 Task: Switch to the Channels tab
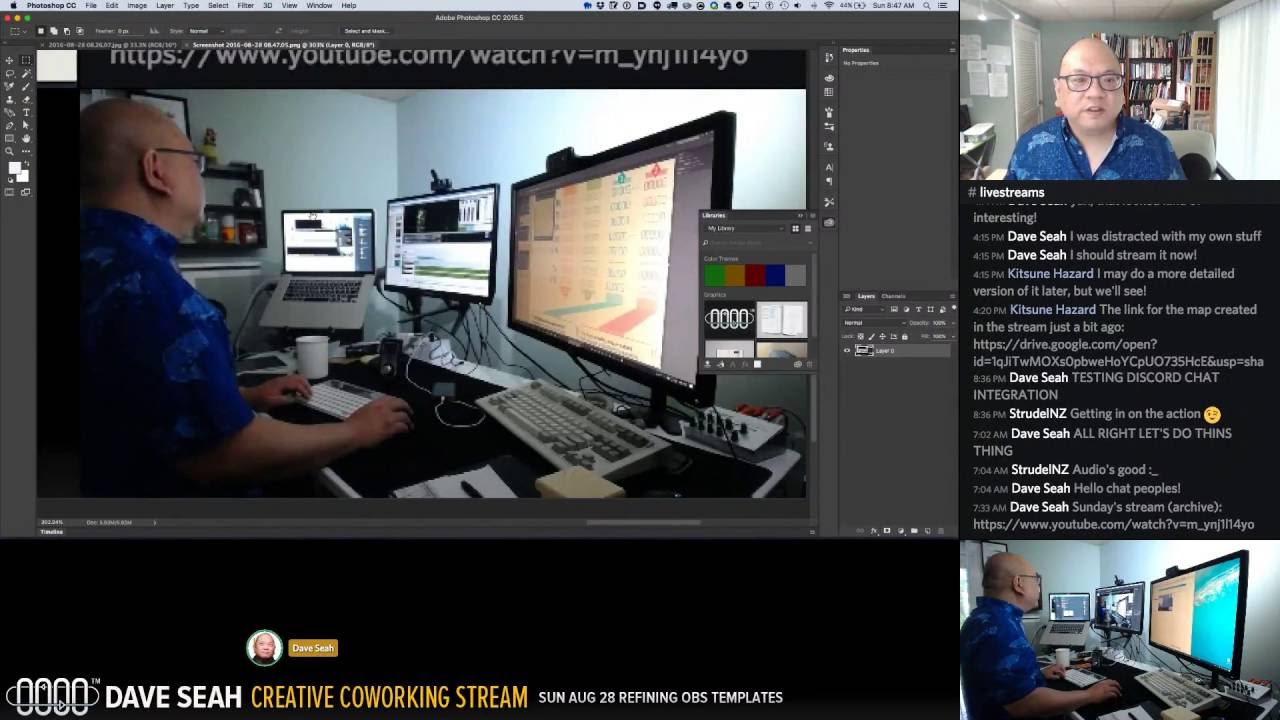pos(893,296)
